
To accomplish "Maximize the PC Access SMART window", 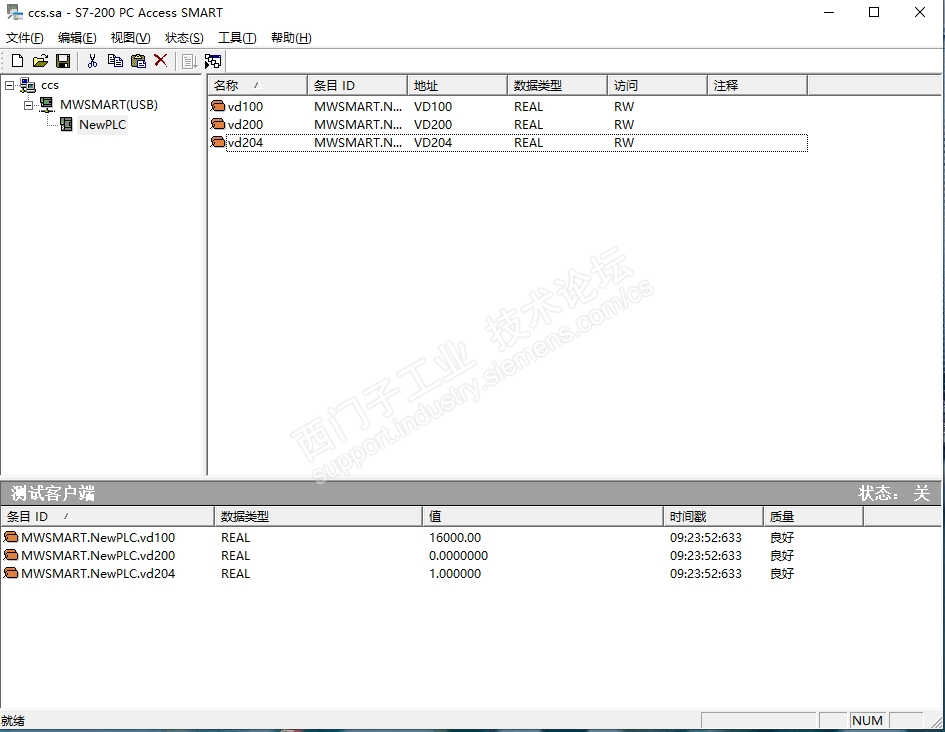I will point(874,12).
